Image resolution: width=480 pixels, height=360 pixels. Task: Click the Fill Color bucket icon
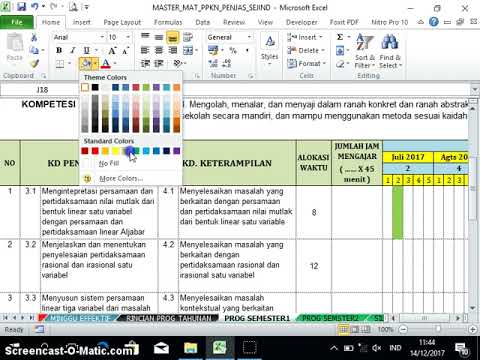(x=86, y=63)
